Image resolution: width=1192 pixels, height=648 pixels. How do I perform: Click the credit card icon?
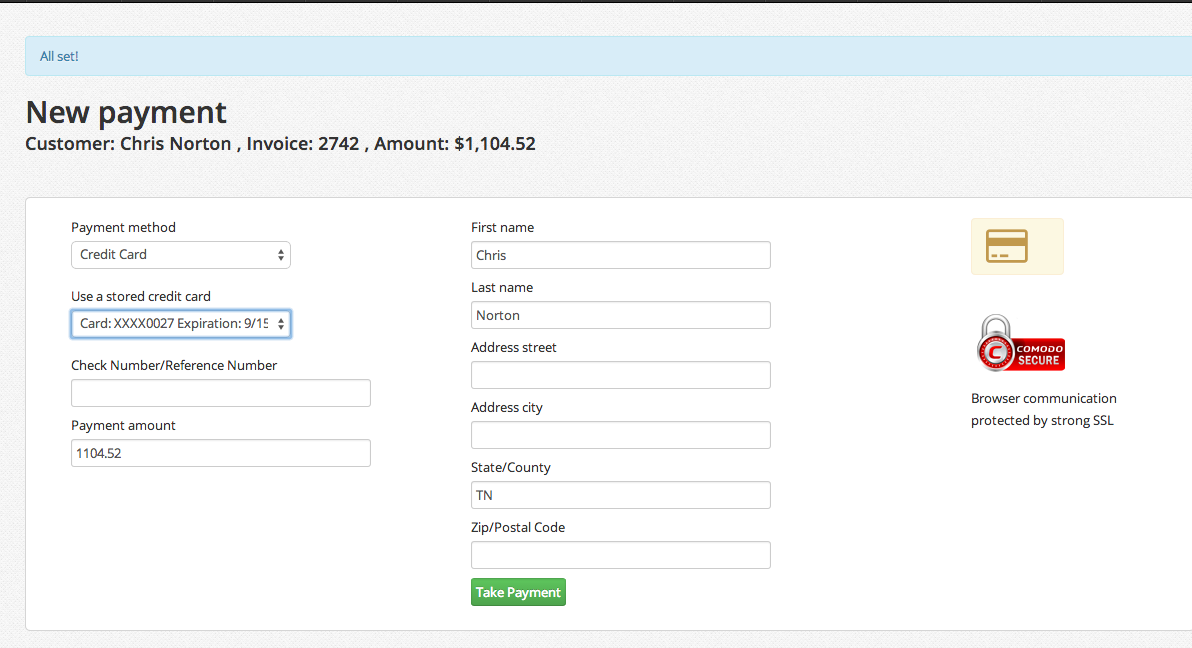point(1007,245)
